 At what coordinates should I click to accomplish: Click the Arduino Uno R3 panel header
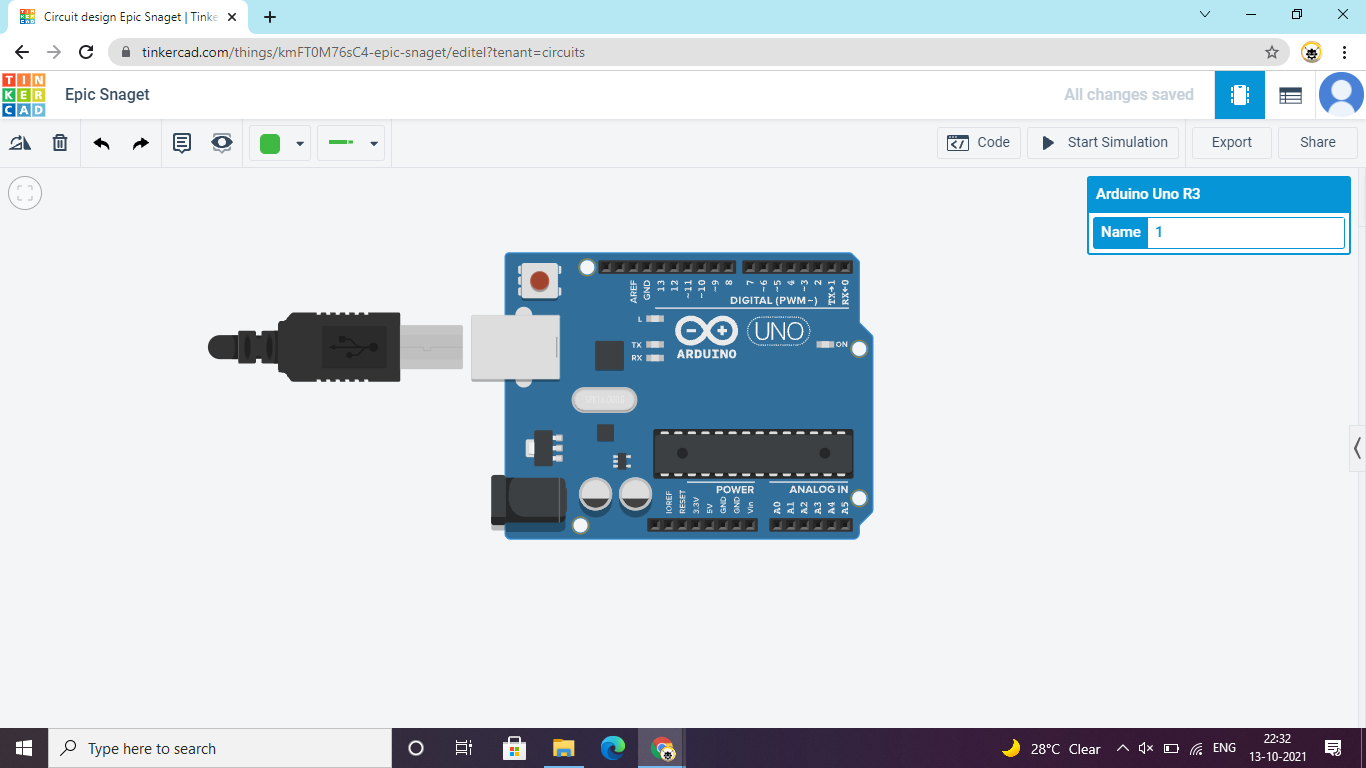point(1218,194)
